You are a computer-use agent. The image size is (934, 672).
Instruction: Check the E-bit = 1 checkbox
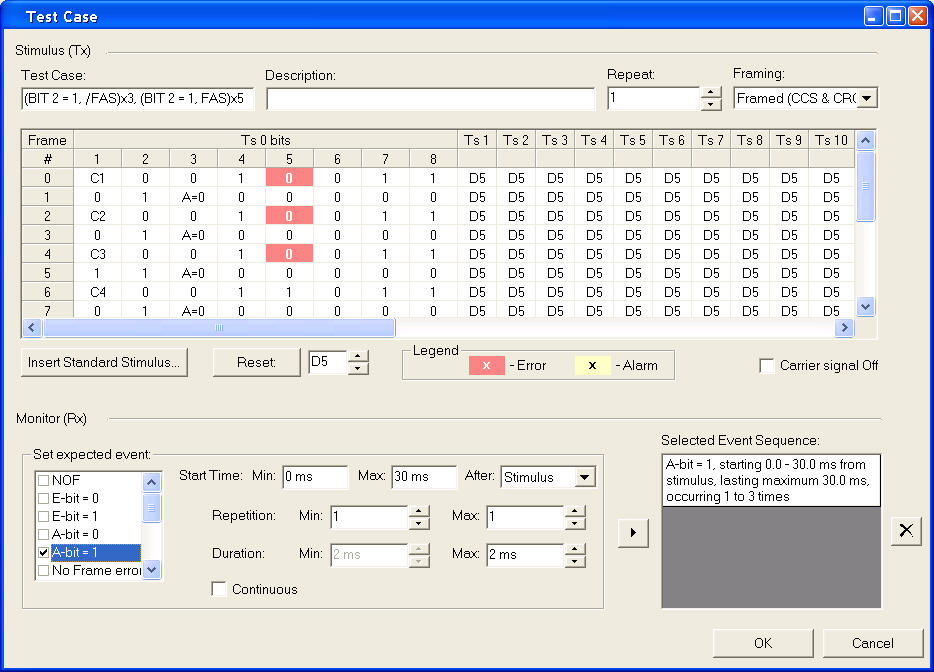pyautogui.click(x=43, y=516)
